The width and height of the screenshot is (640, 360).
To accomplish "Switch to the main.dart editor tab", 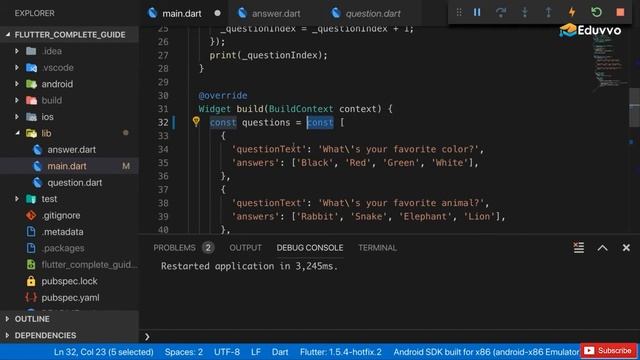I will pos(182,13).
